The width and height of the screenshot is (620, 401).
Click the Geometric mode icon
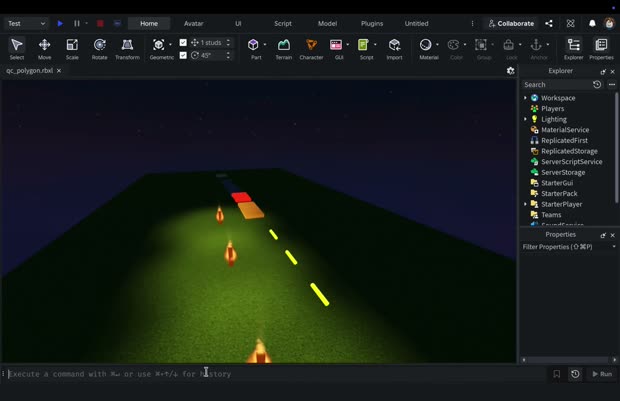click(x=159, y=45)
